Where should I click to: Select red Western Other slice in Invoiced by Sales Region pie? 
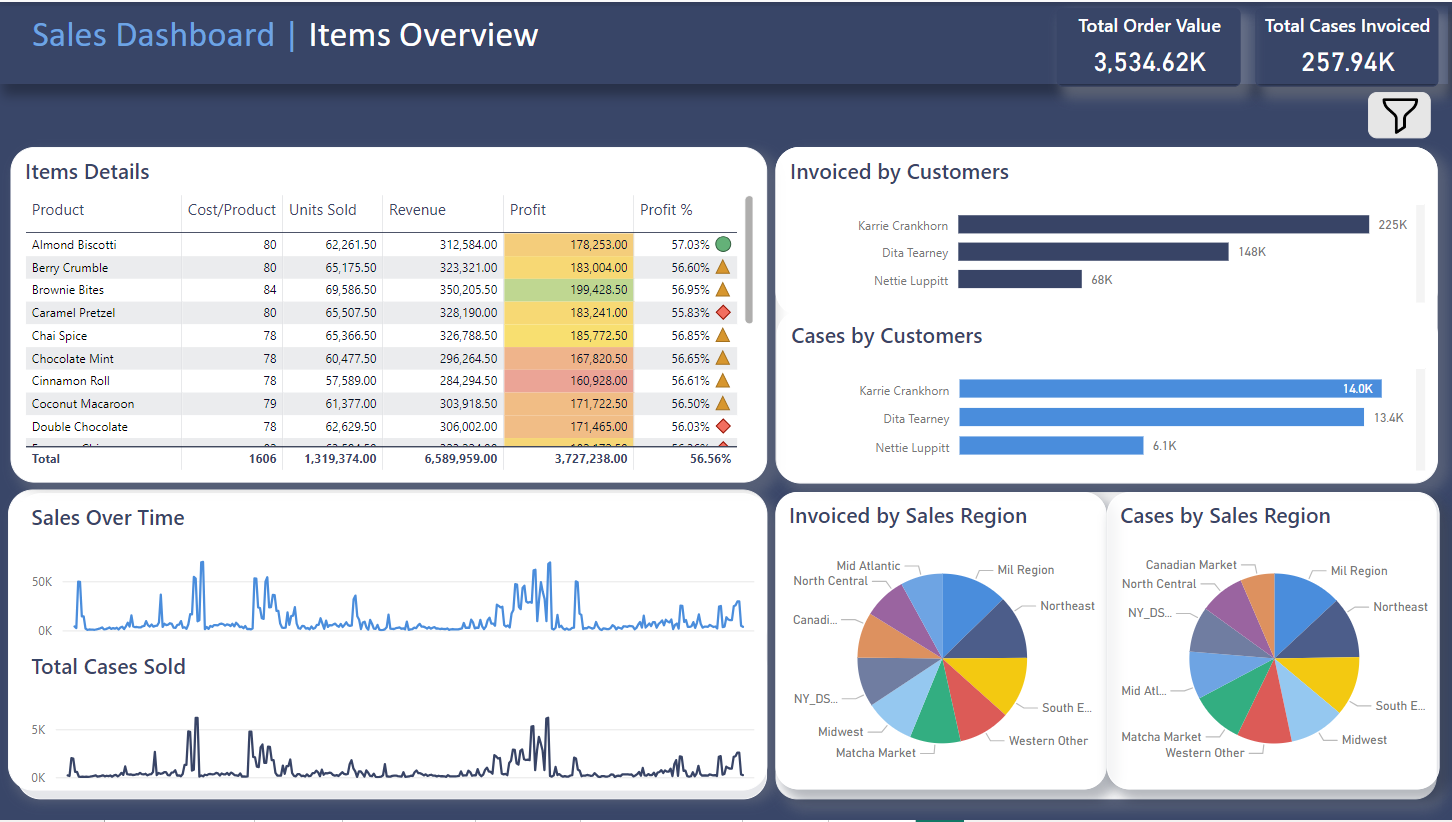(x=972, y=707)
